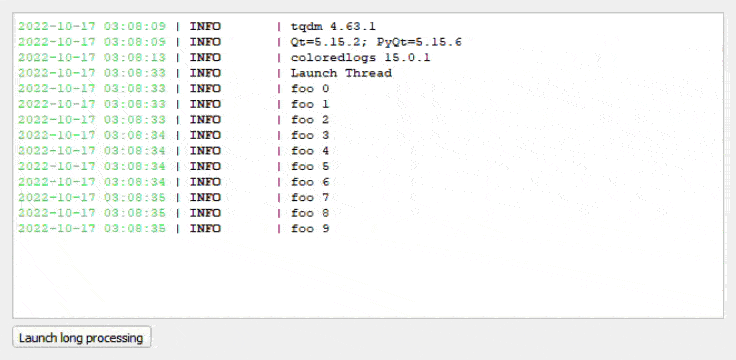Select the foo 4 log line
736x360 pixels.
pyautogui.click(x=310, y=151)
